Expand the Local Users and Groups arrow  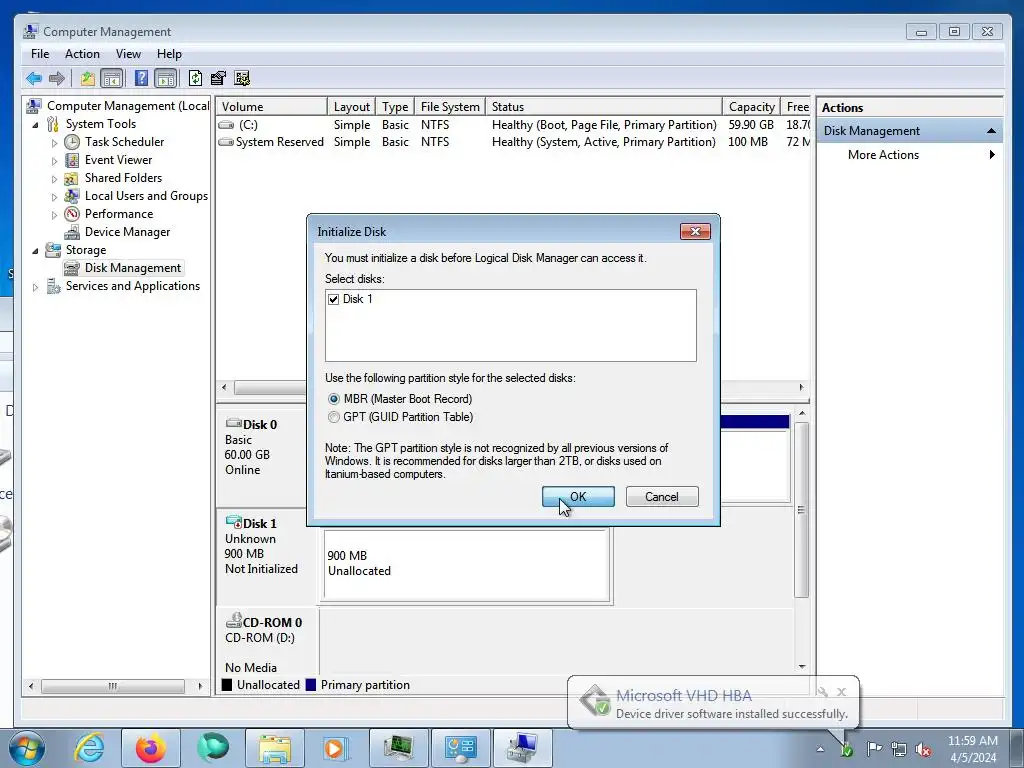pos(54,197)
